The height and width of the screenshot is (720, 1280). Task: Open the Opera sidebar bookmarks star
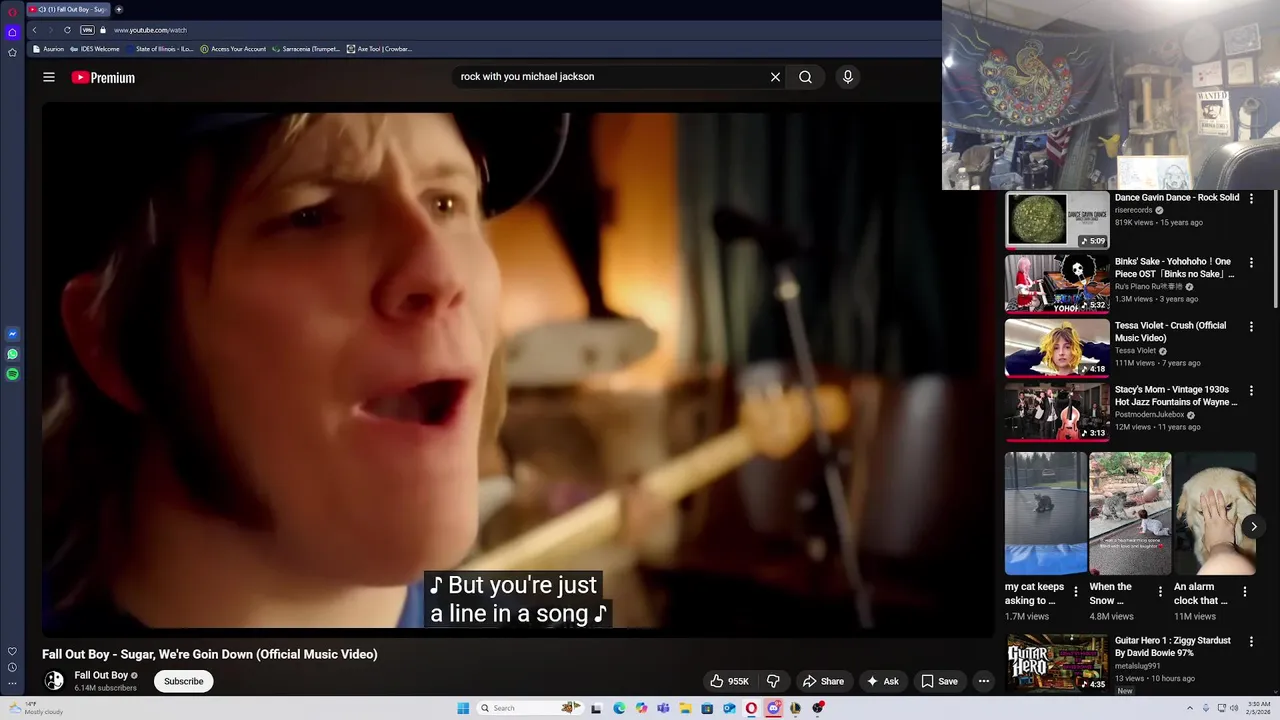(12, 52)
